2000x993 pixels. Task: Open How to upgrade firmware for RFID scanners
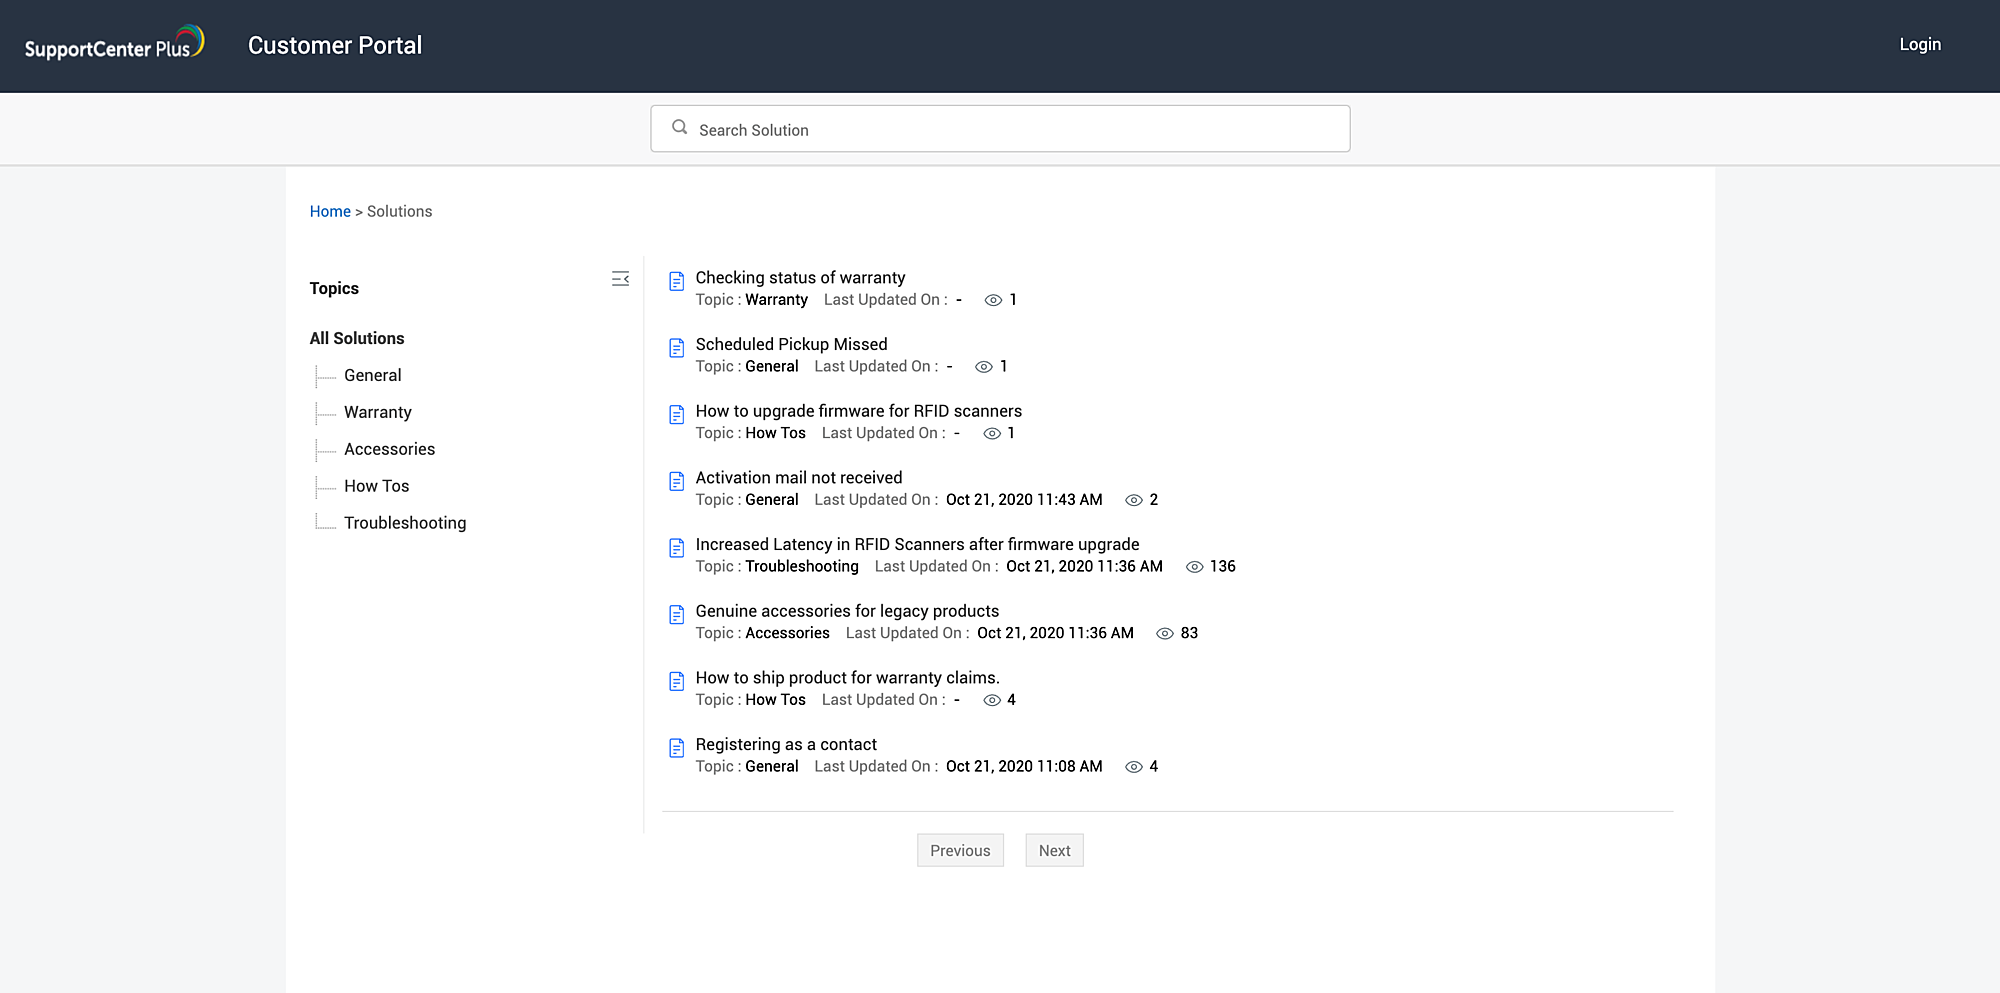click(858, 411)
